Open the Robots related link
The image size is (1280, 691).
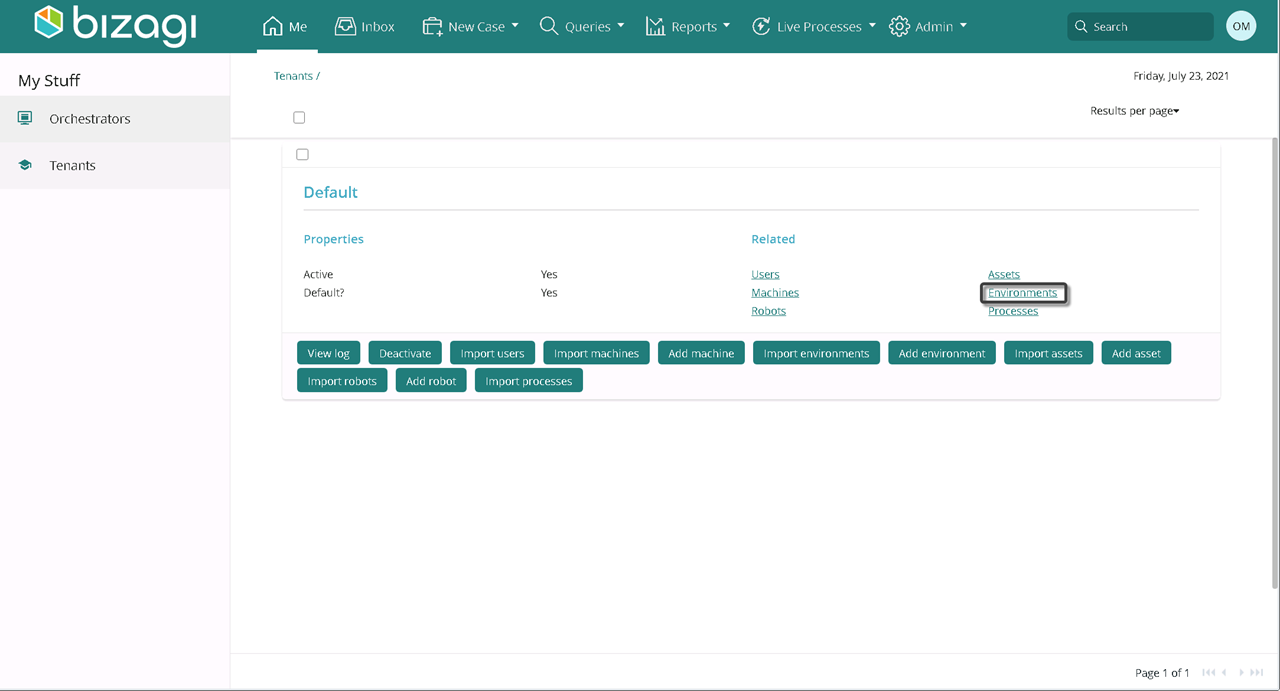(x=768, y=311)
